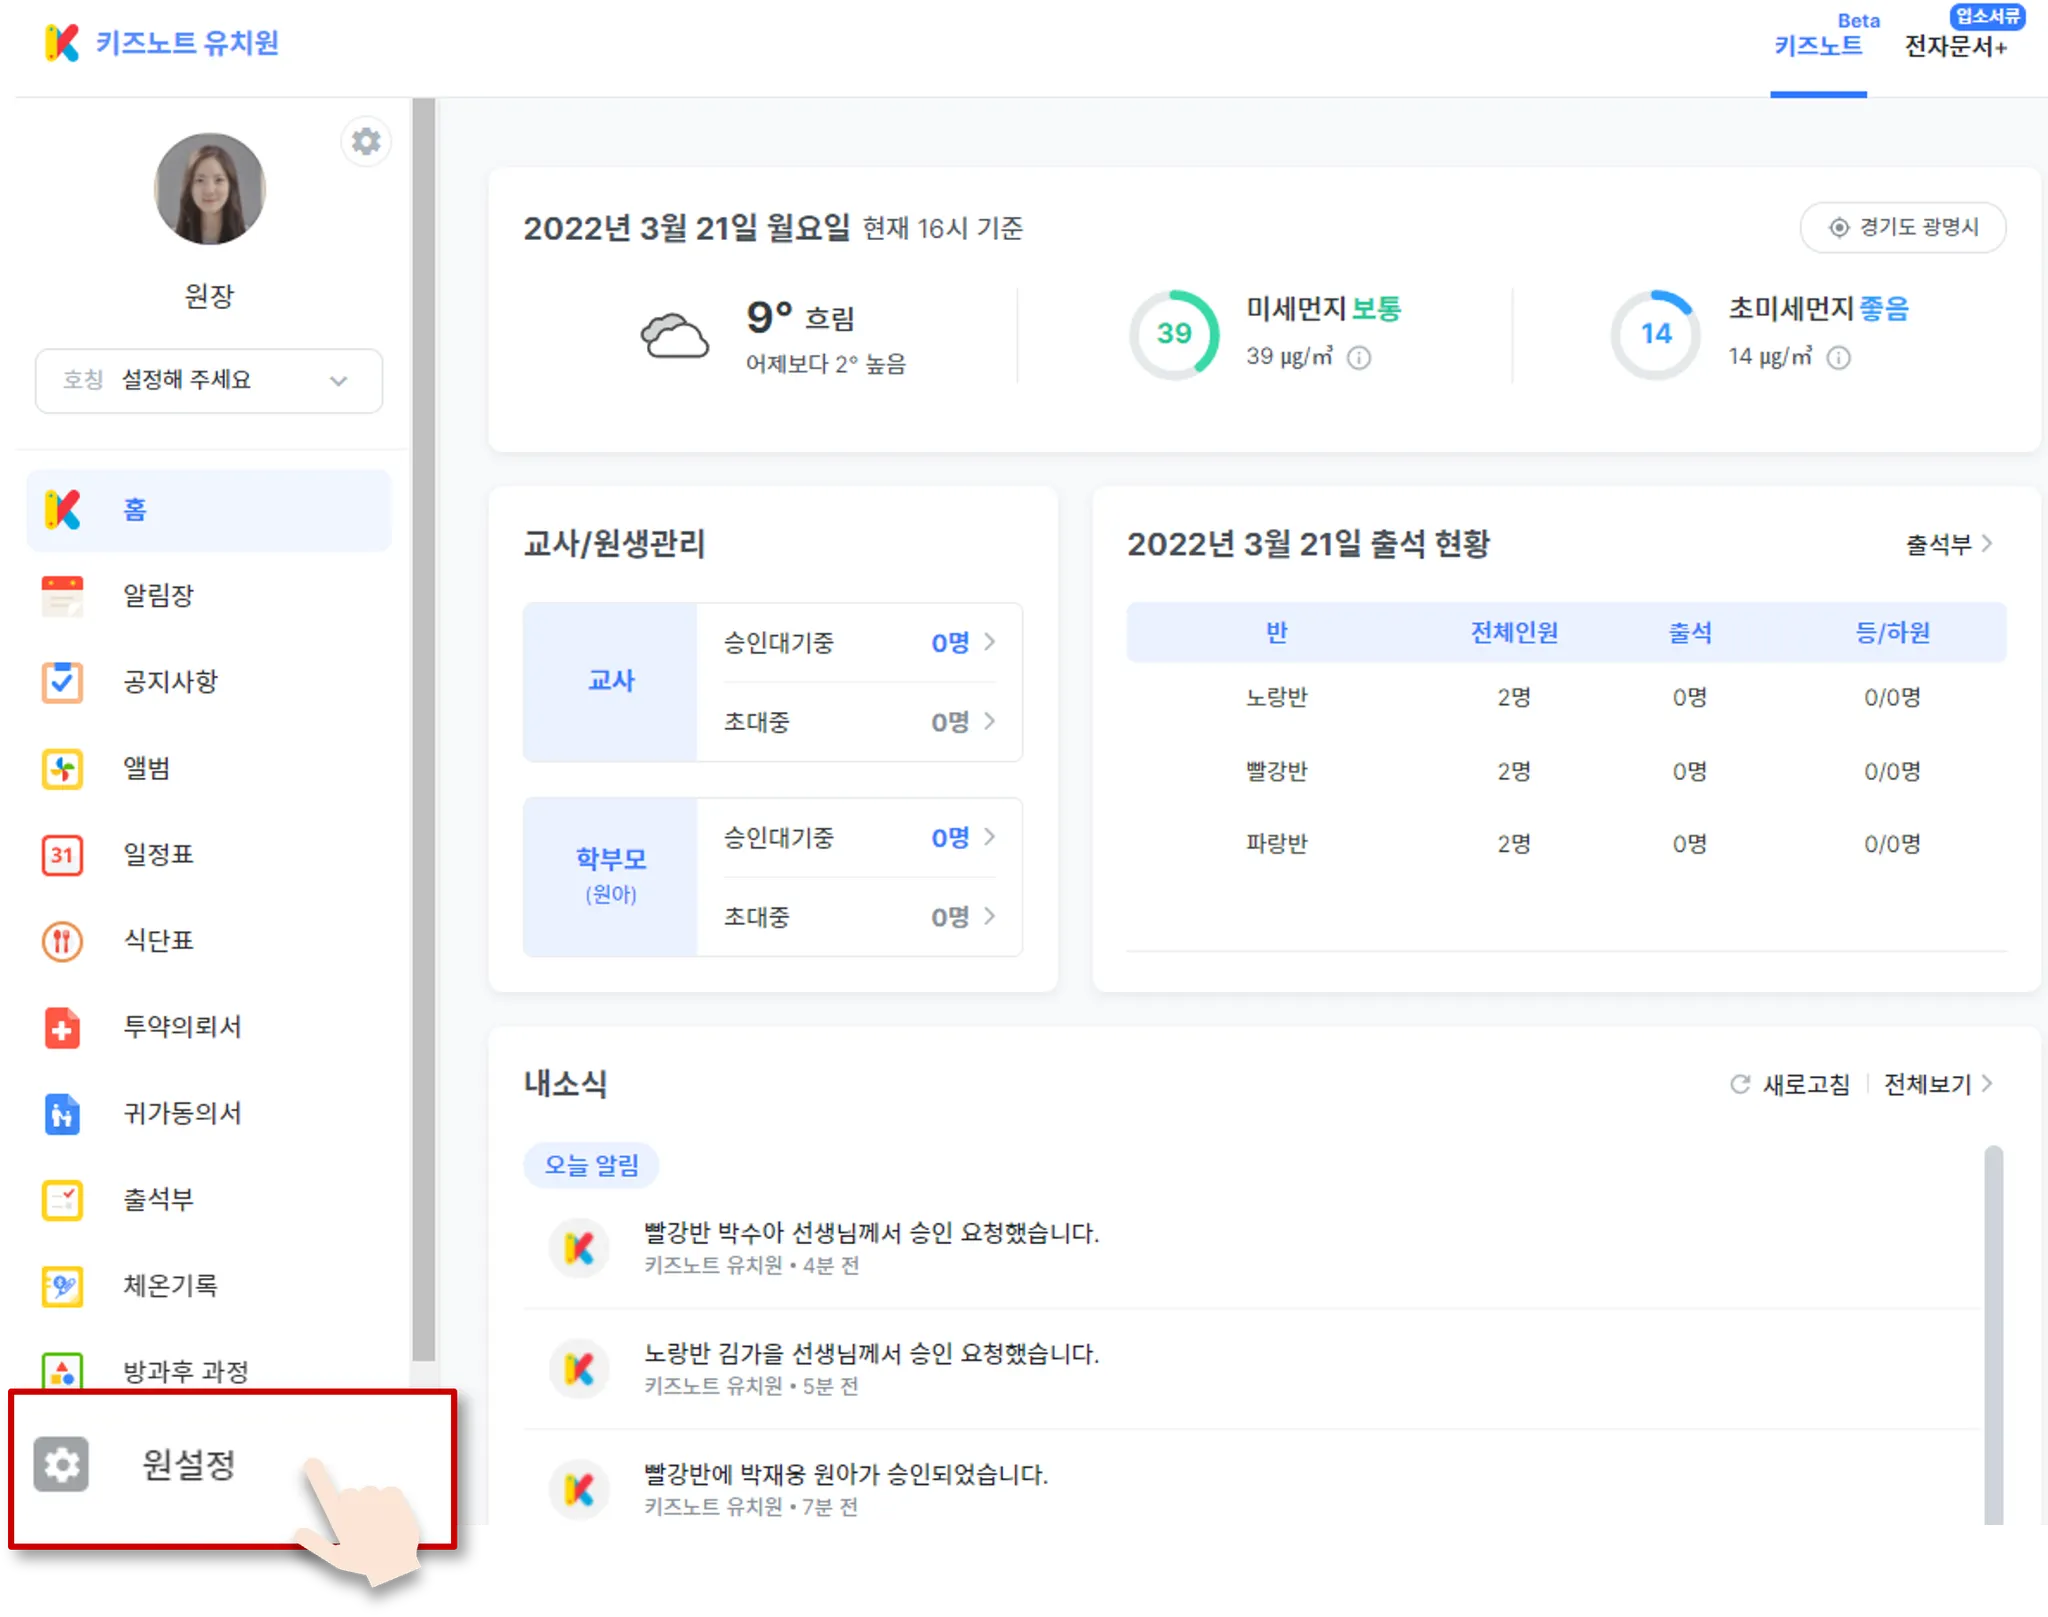Open the 알림장 notebook icon
This screenshot has height=1617, width=2048.
point(62,596)
